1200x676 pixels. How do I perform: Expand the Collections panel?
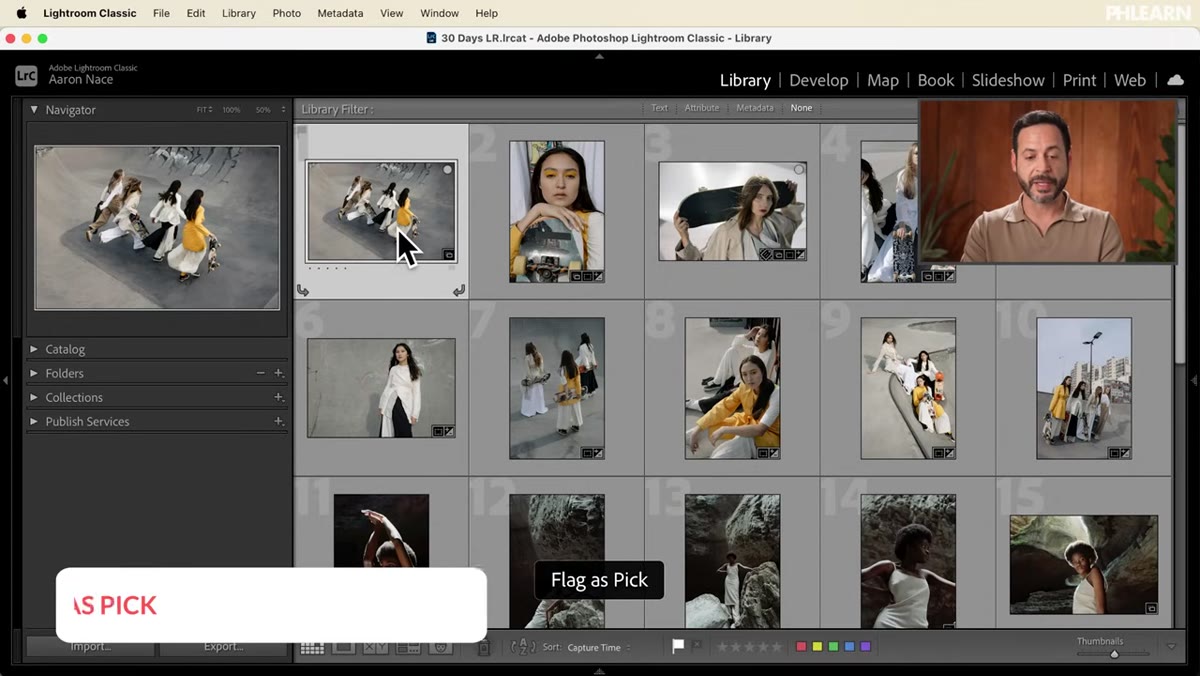point(34,397)
